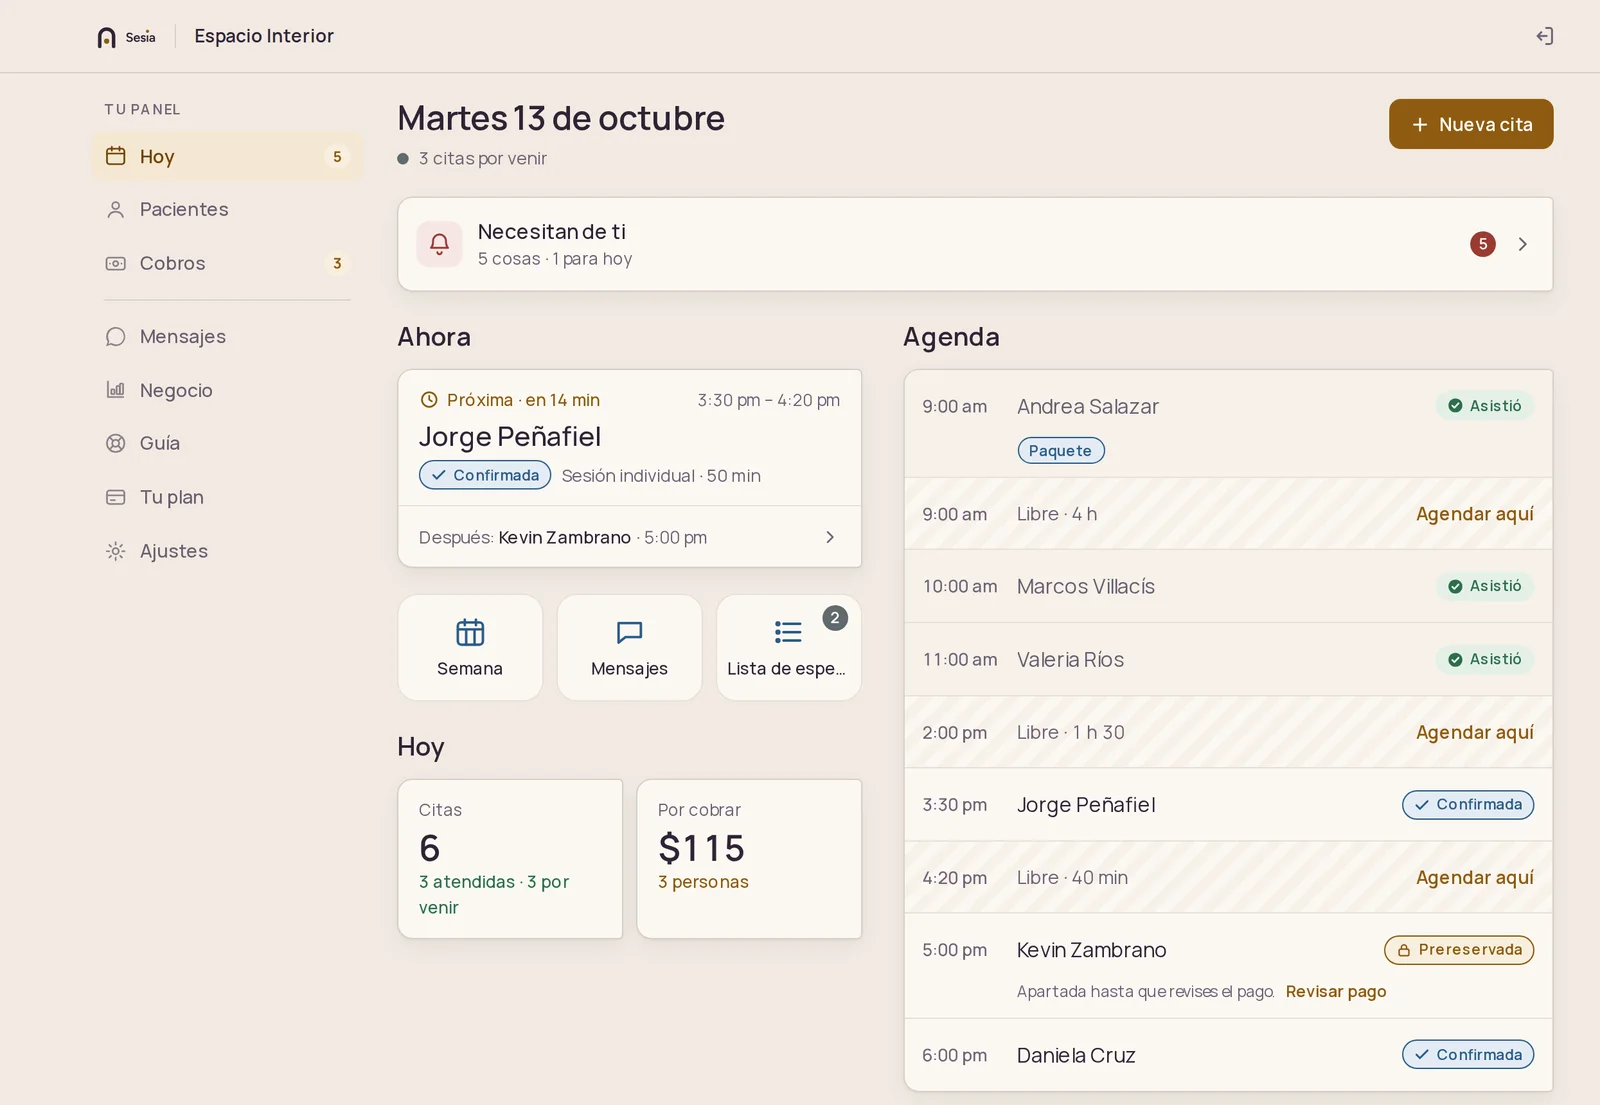Click the Citas summary card

tap(510, 859)
